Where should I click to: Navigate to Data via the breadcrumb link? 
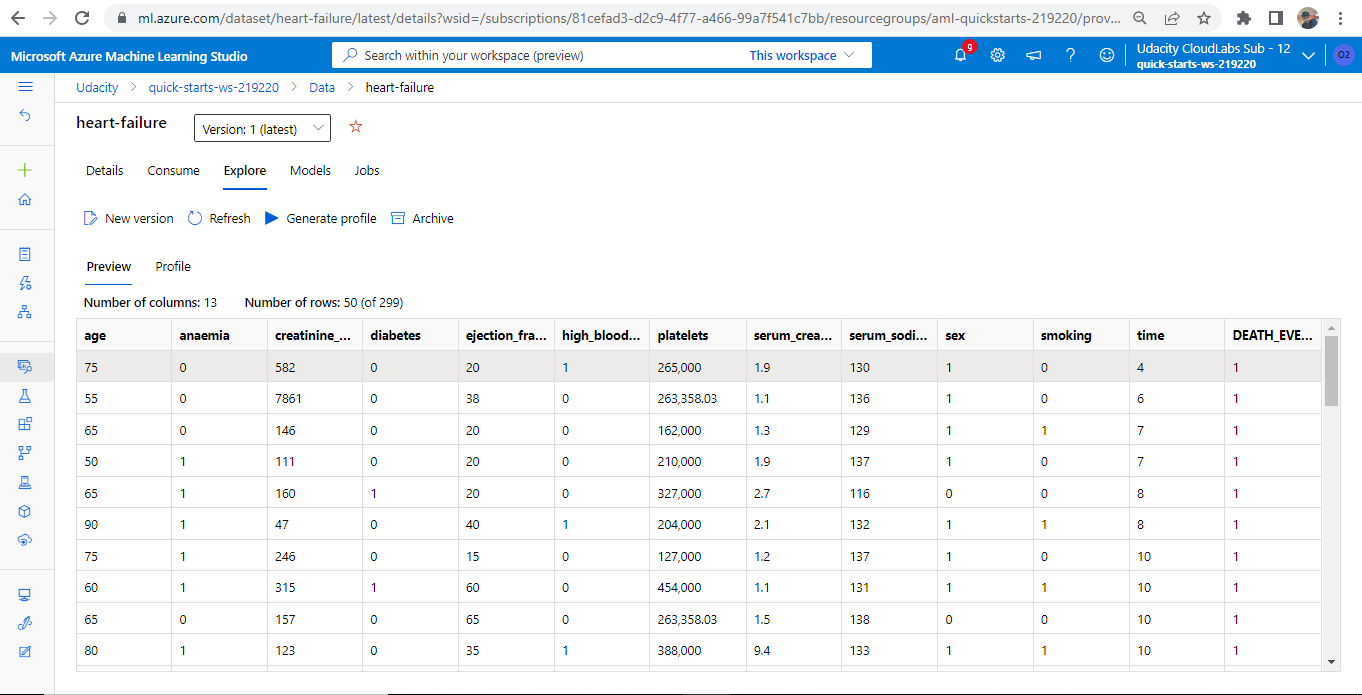click(x=322, y=87)
